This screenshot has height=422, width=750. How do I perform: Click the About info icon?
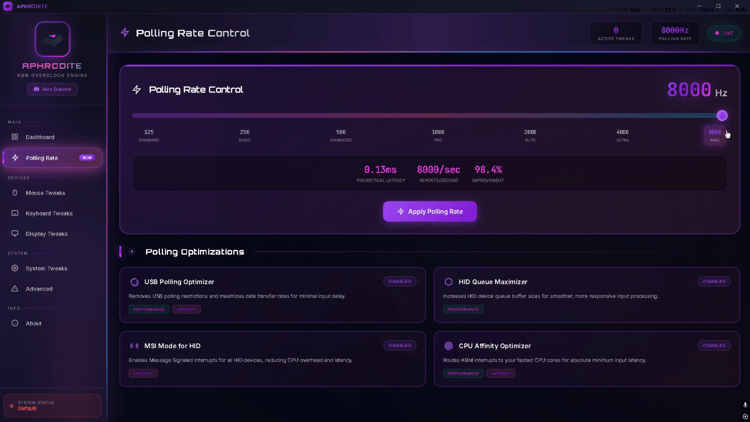(x=15, y=323)
